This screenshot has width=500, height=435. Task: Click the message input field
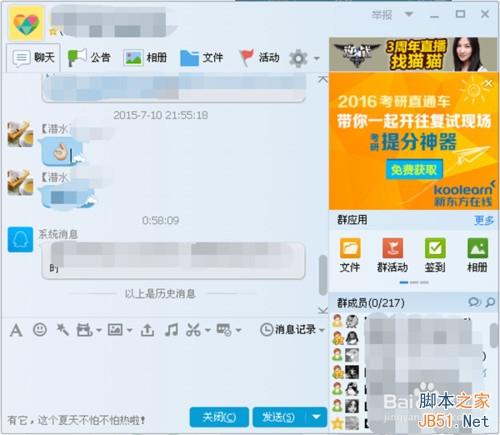pos(165,372)
